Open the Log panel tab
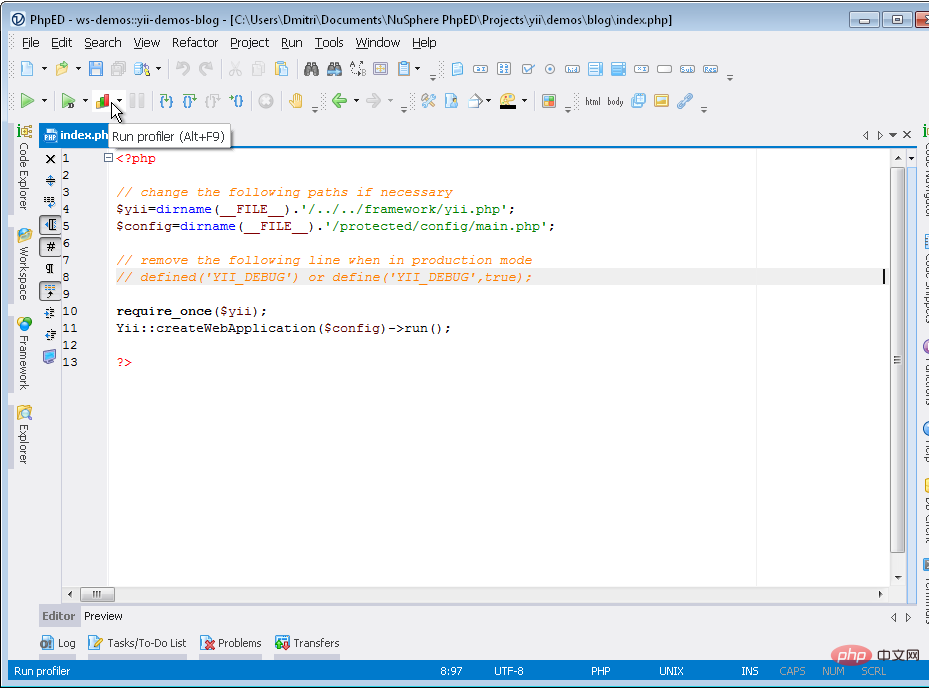Viewport: 930px width, 688px height. point(58,643)
